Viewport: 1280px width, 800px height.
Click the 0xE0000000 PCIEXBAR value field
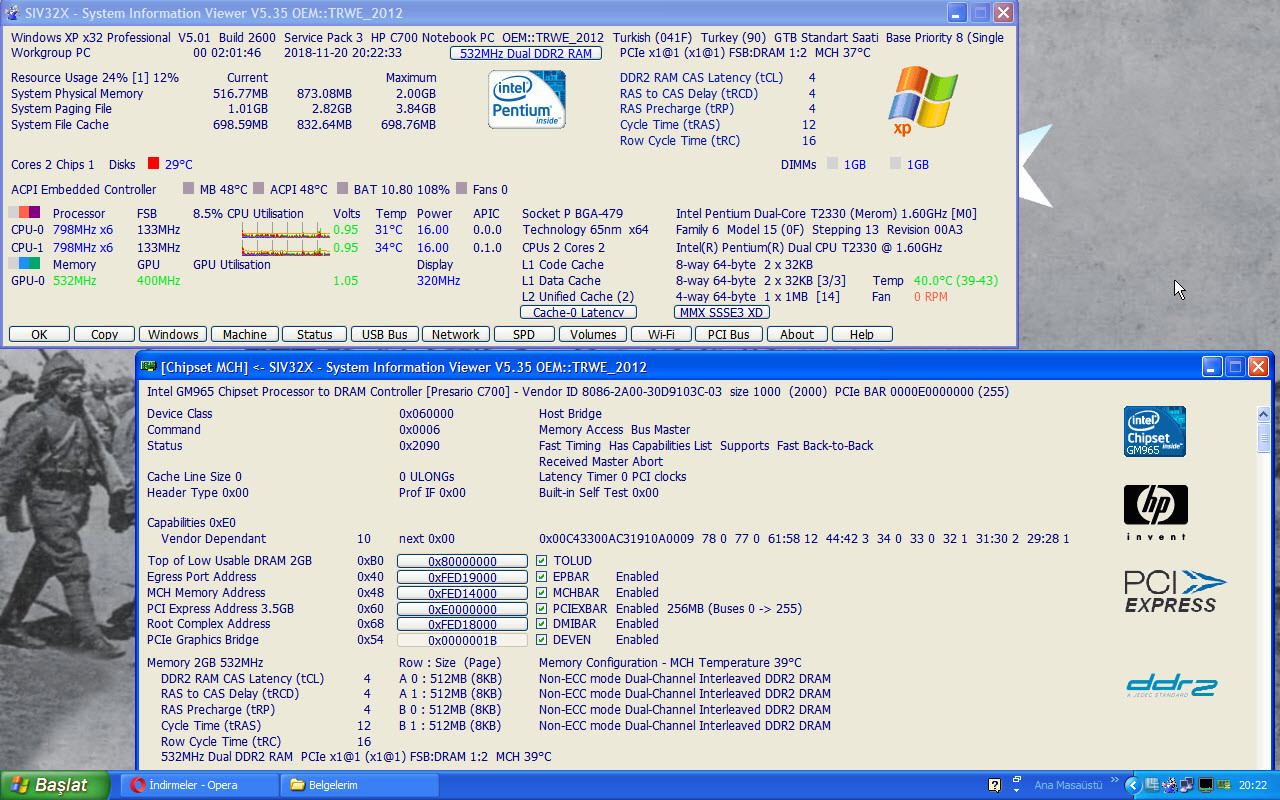(462, 609)
